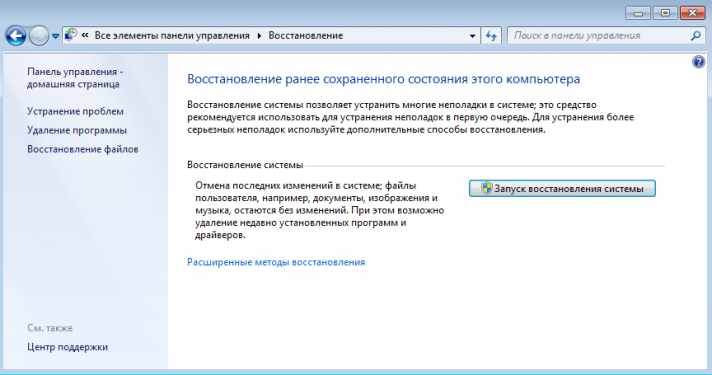Click the page title 'Восстановление ранее сохраненного состояния'
712x375 pixels.
[384, 79]
